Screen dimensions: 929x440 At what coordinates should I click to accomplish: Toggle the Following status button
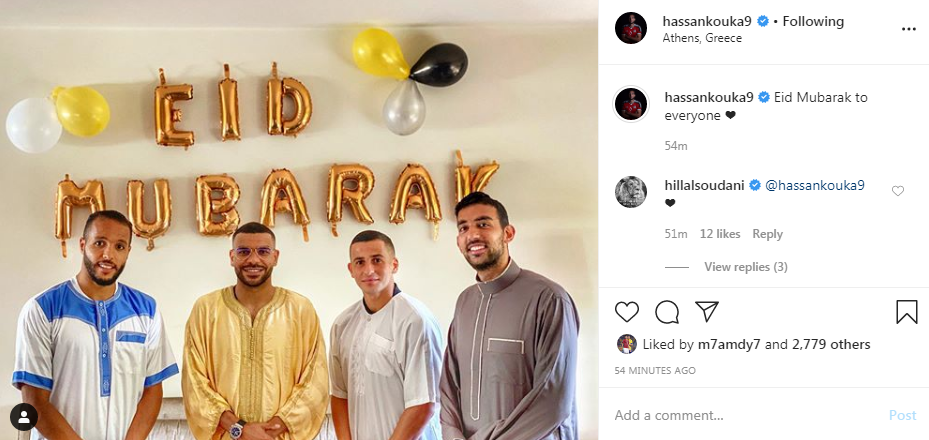point(813,21)
